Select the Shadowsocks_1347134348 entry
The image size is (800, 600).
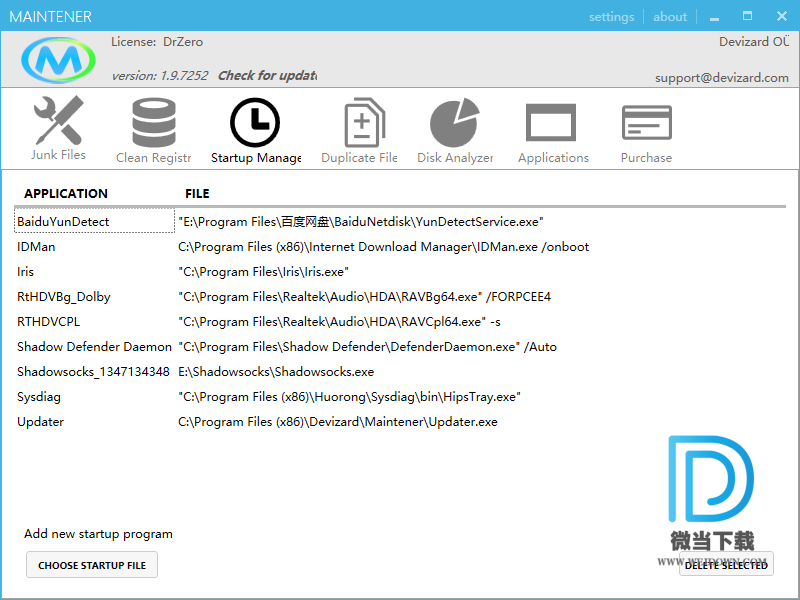tap(93, 372)
